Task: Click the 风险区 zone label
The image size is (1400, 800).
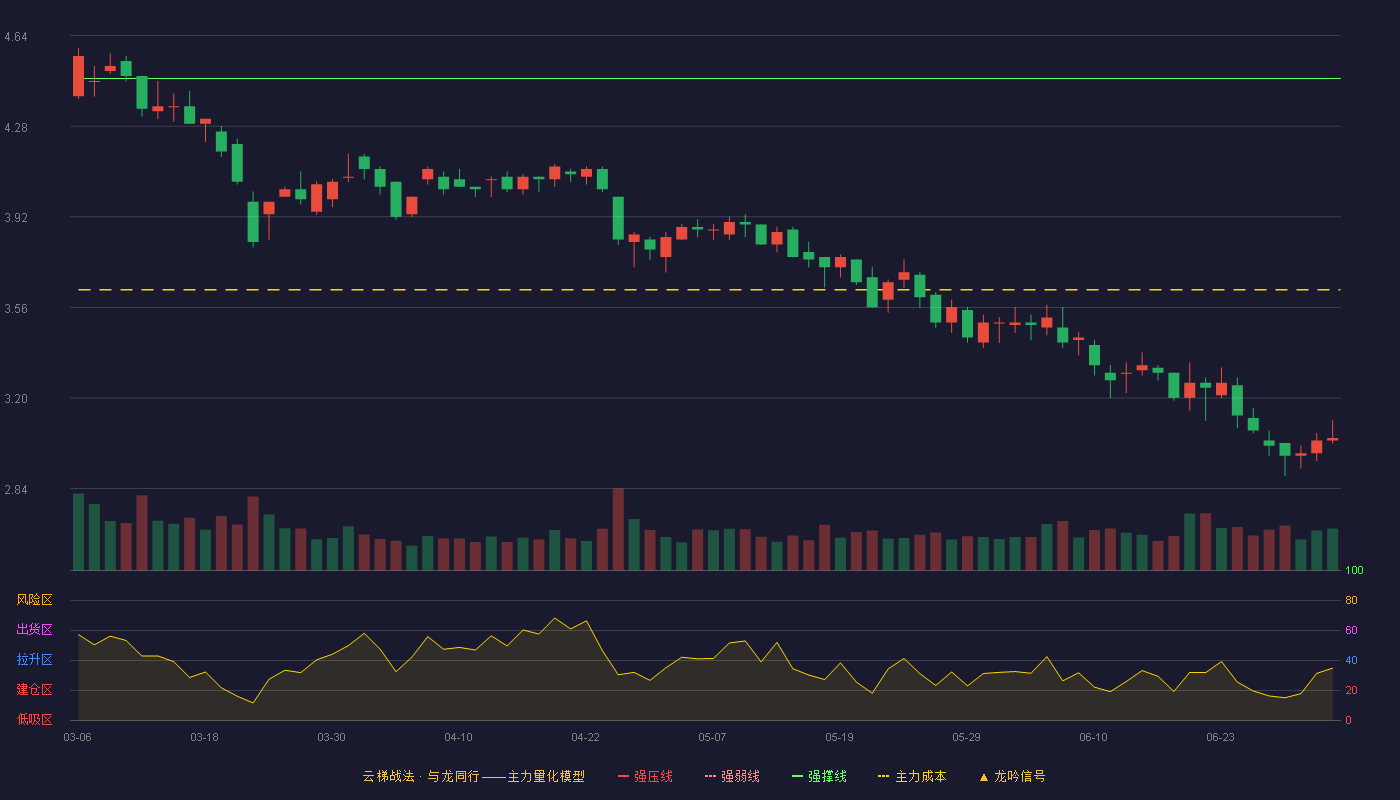Action: 34,600
